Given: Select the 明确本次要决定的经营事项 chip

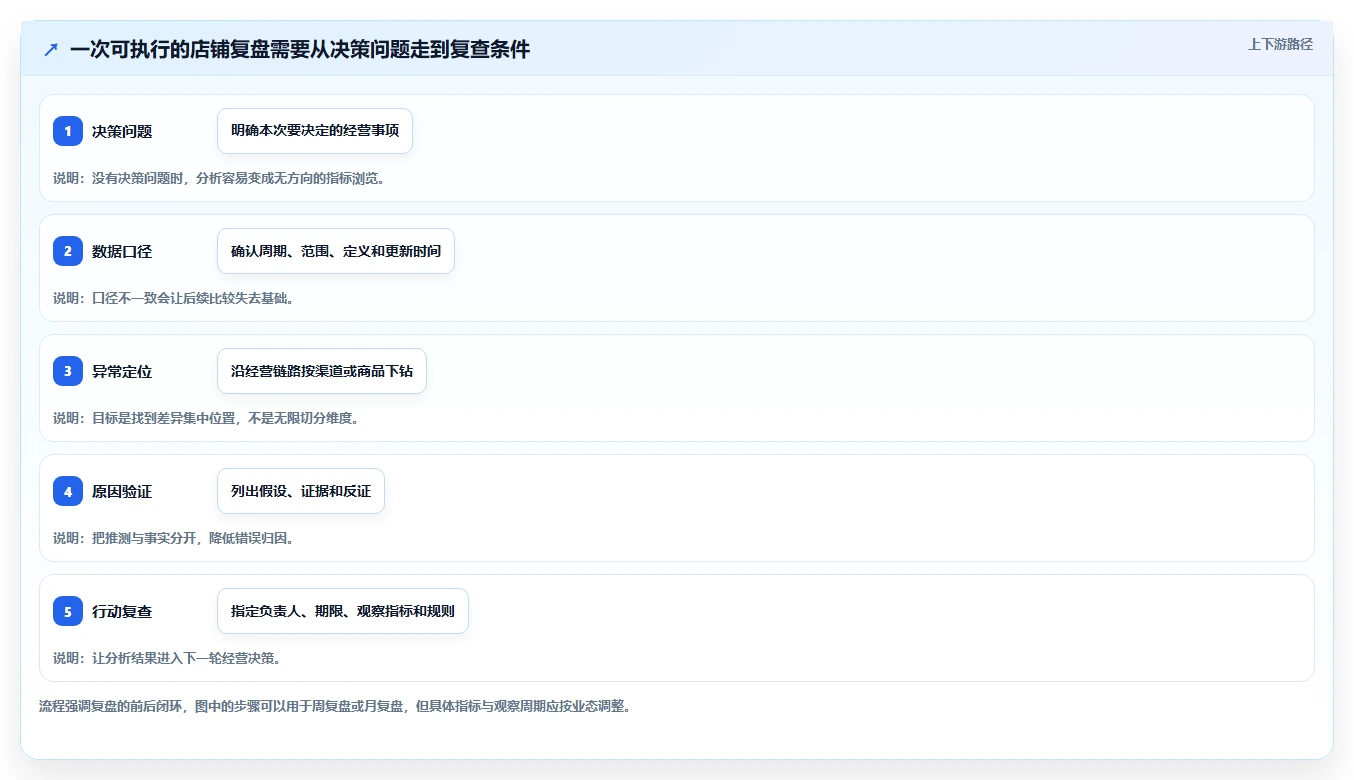Looking at the screenshot, I should (315, 131).
